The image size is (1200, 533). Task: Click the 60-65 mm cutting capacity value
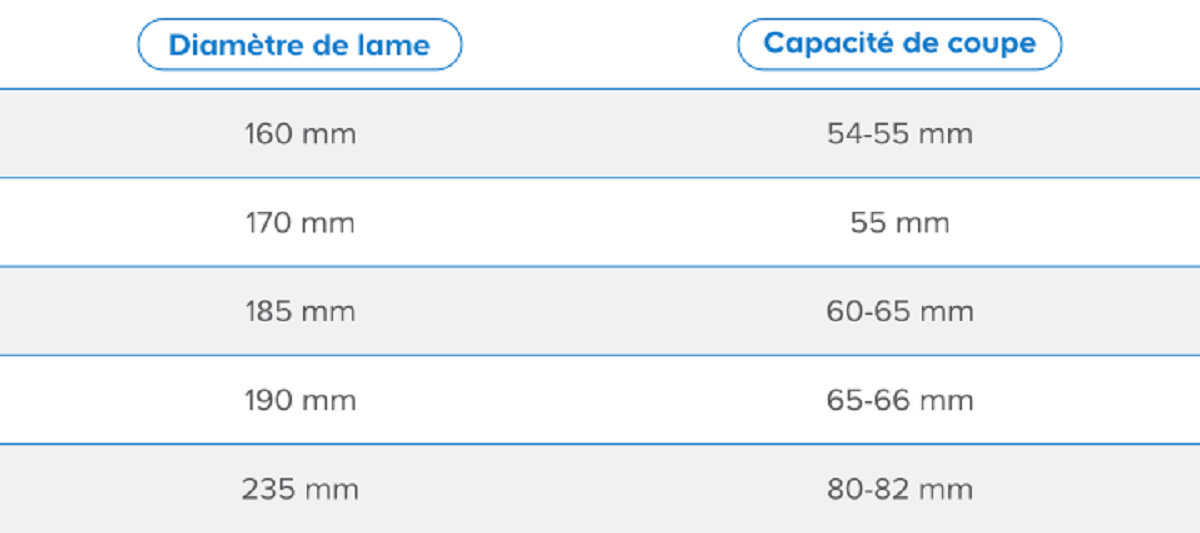[x=900, y=311]
